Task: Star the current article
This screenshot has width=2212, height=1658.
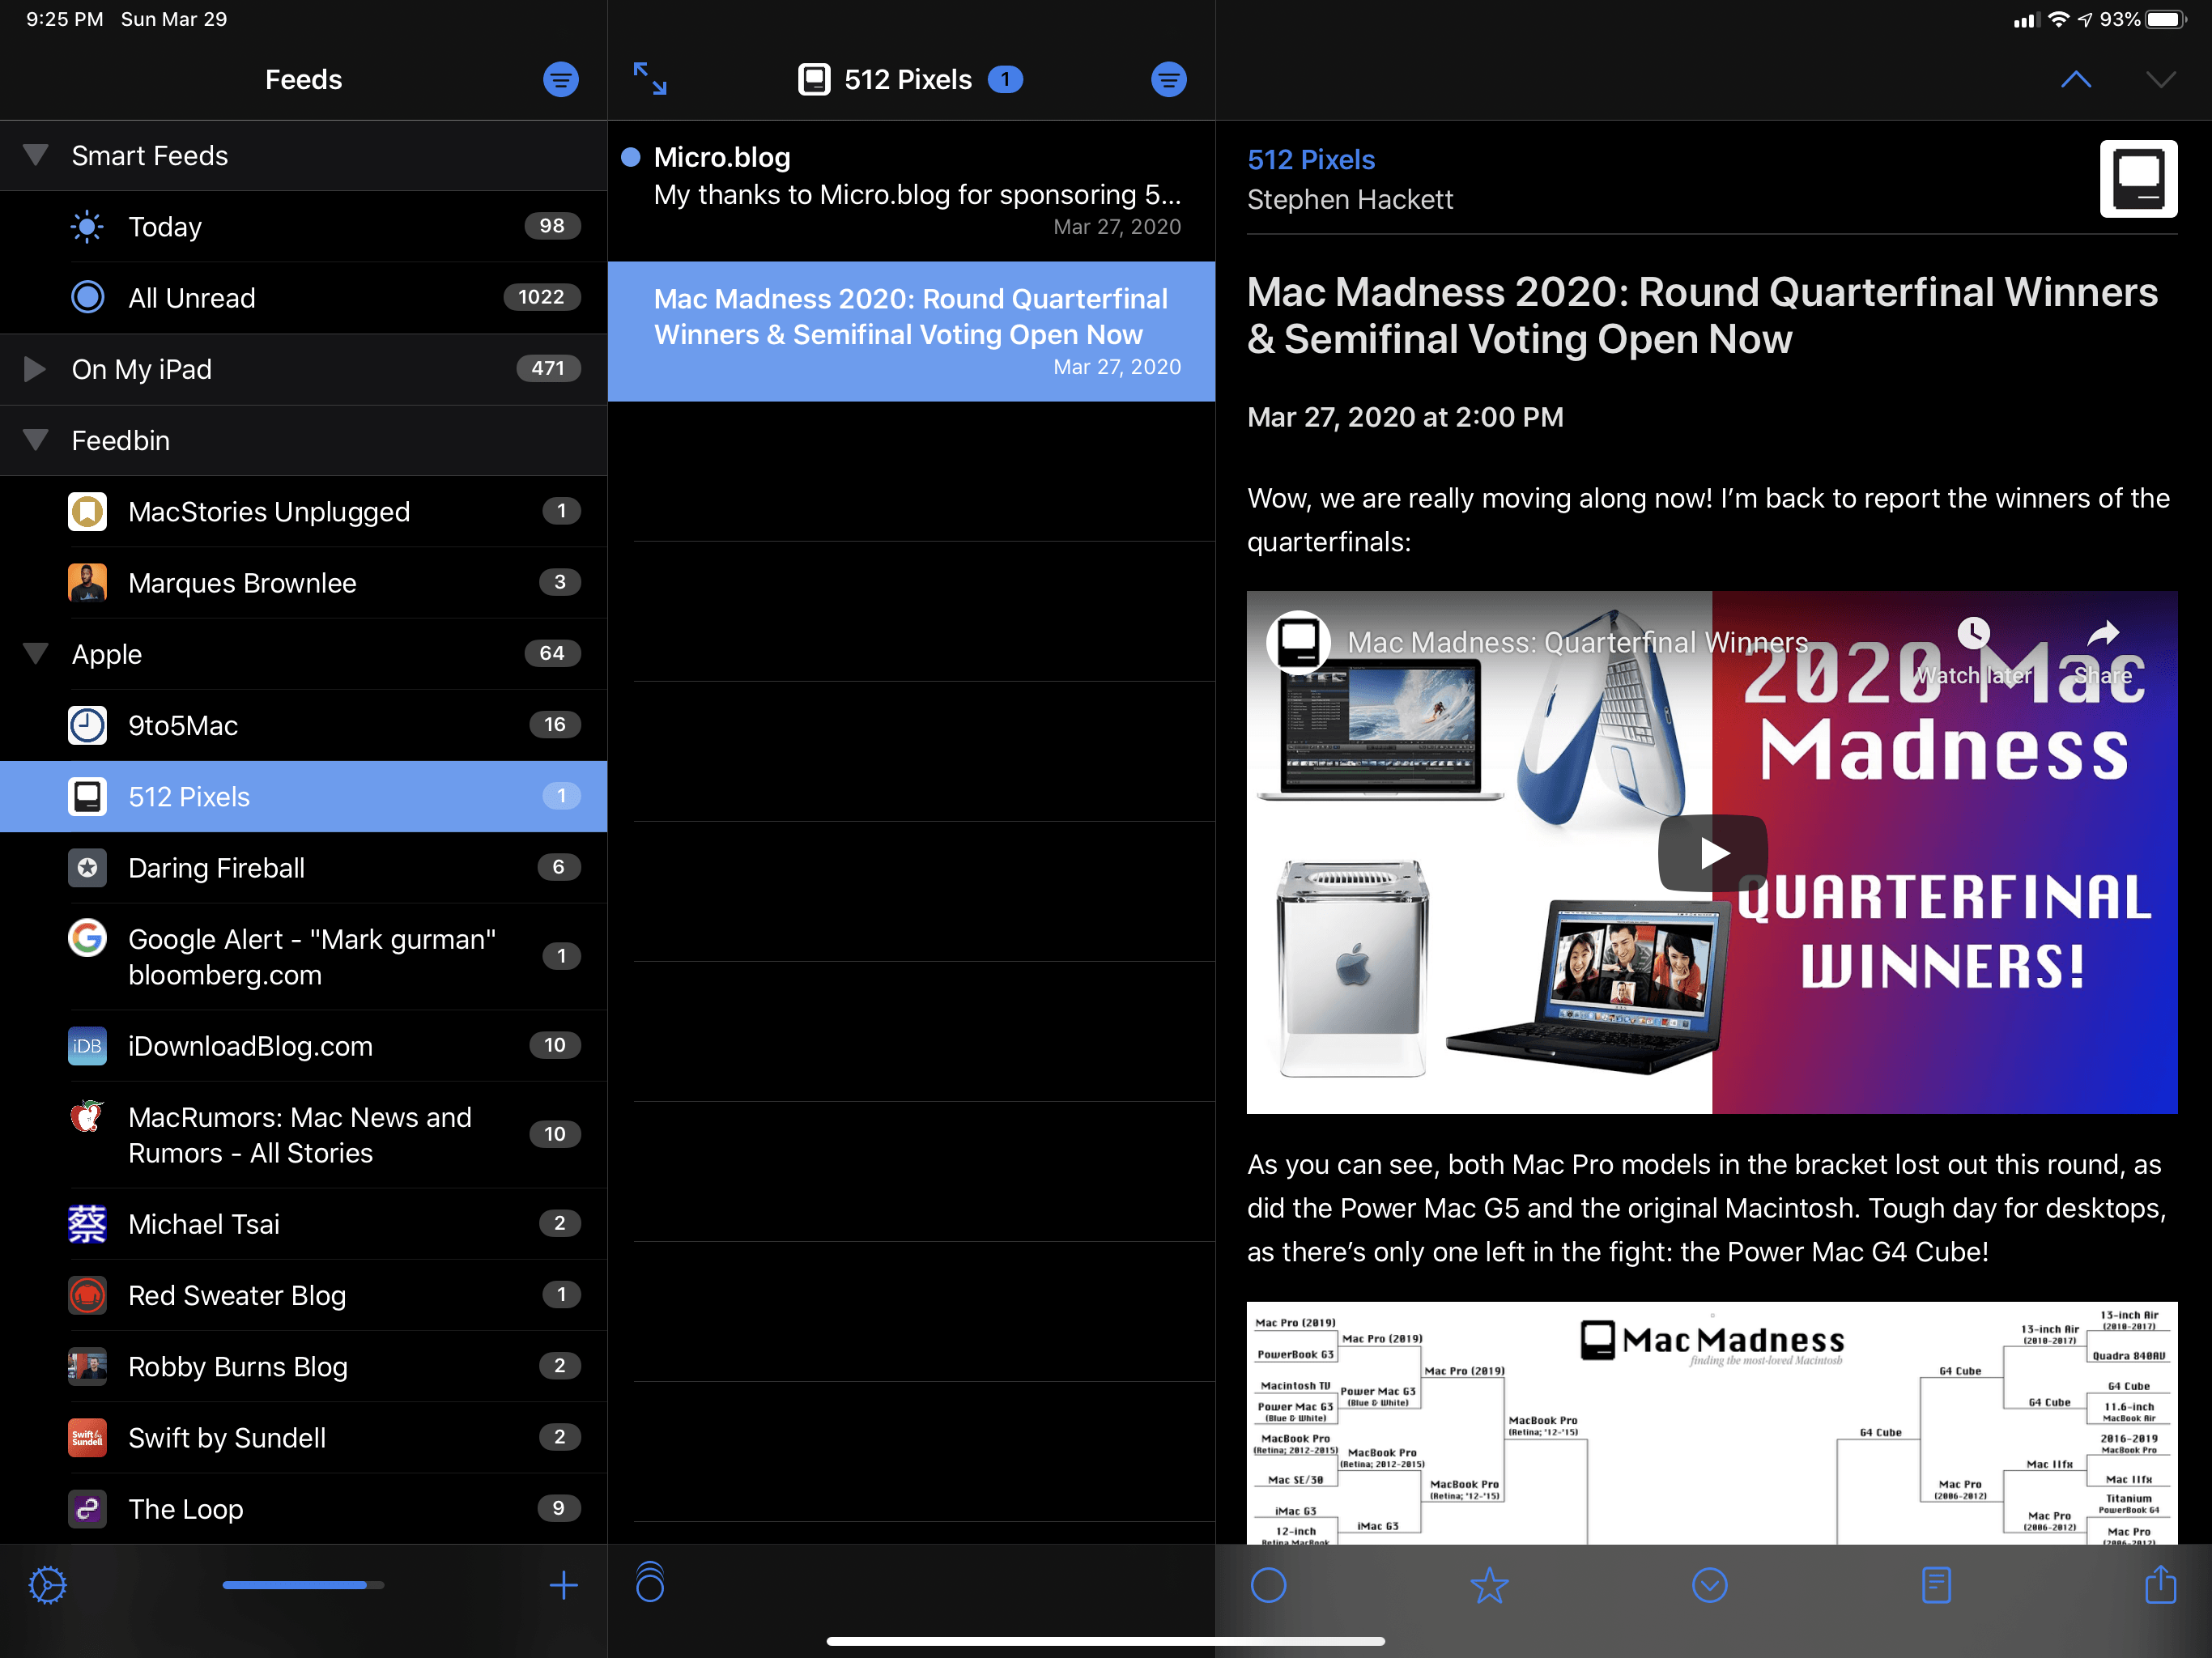Action: 1489,1585
